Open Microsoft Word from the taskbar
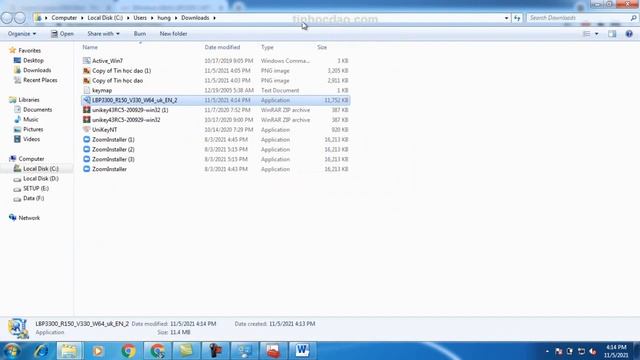640x360 pixels. point(302,351)
